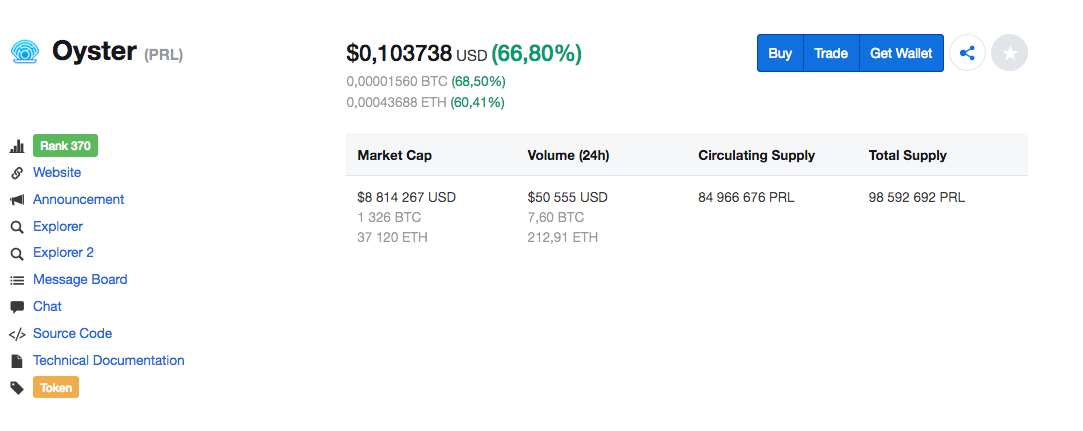This screenshot has width=1083, height=431.
Task: Click the tag icon beside Token
Action: point(17,388)
